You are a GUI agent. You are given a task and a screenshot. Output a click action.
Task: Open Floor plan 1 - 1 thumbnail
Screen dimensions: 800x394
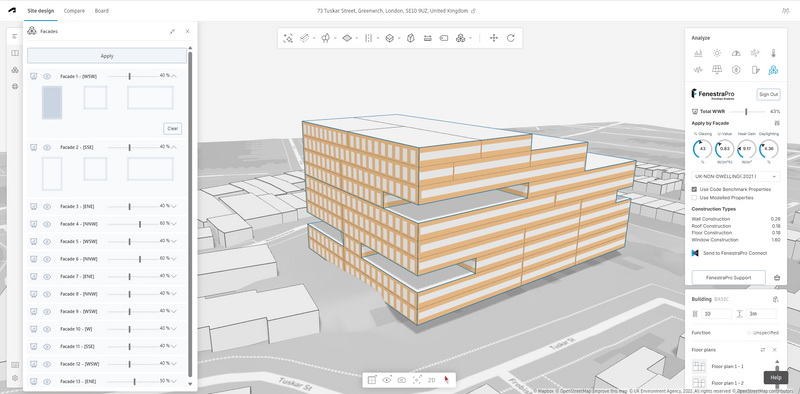tap(699, 366)
